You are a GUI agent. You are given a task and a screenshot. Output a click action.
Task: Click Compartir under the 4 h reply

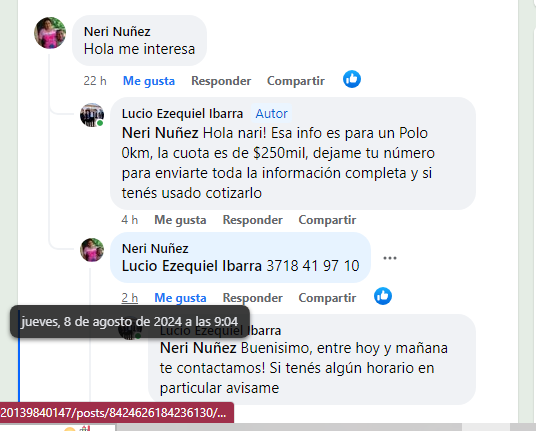[327, 220]
